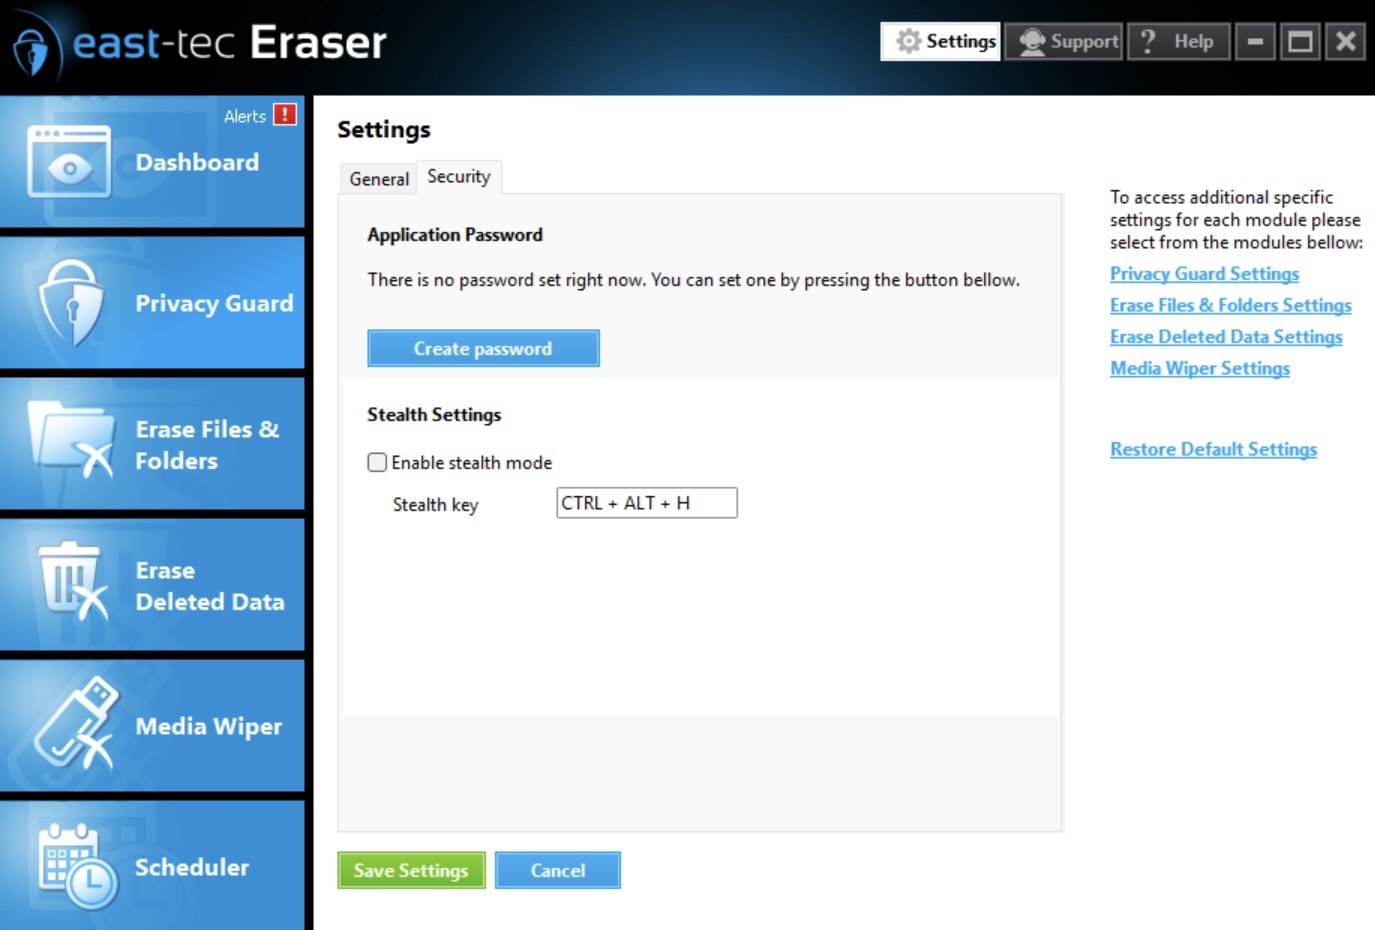
Task: Enable stealth mode checkbox
Action: point(377,462)
